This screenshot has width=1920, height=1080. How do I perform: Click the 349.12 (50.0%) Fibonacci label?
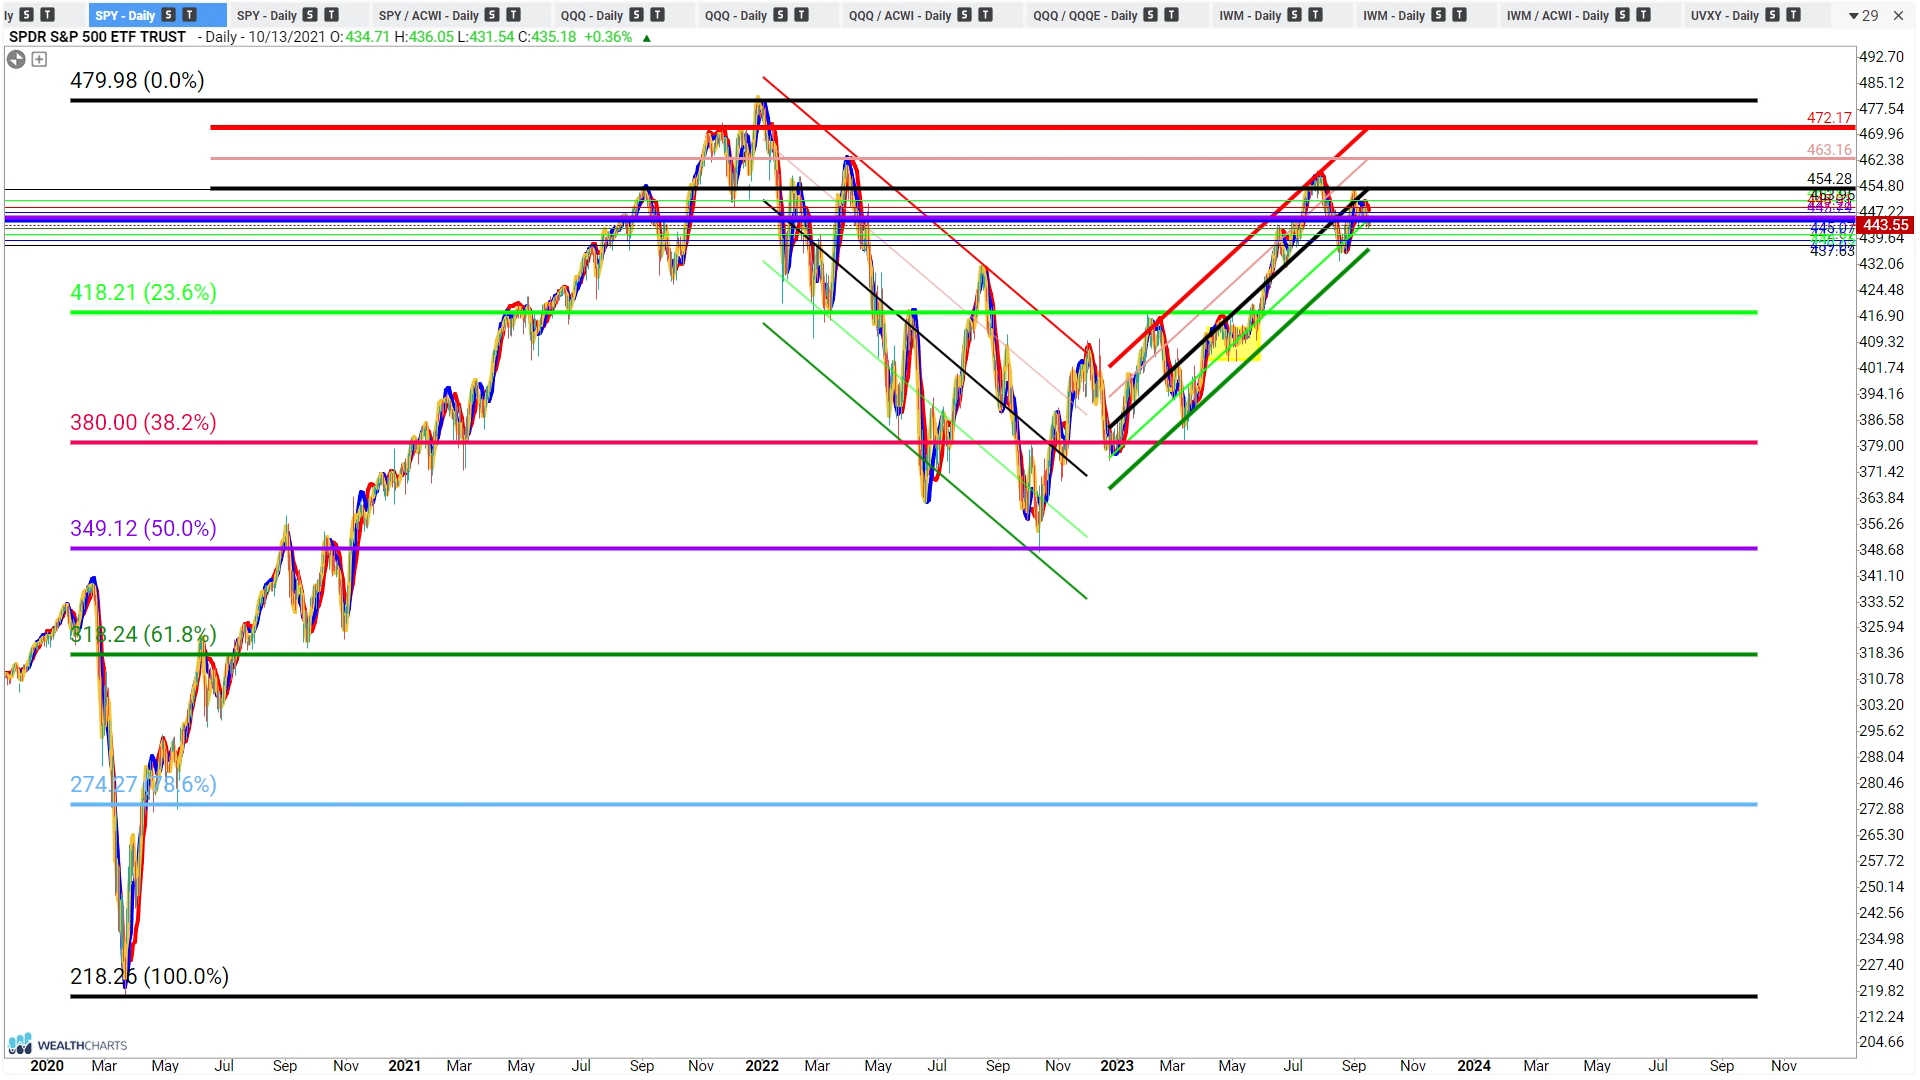[x=143, y=528]
